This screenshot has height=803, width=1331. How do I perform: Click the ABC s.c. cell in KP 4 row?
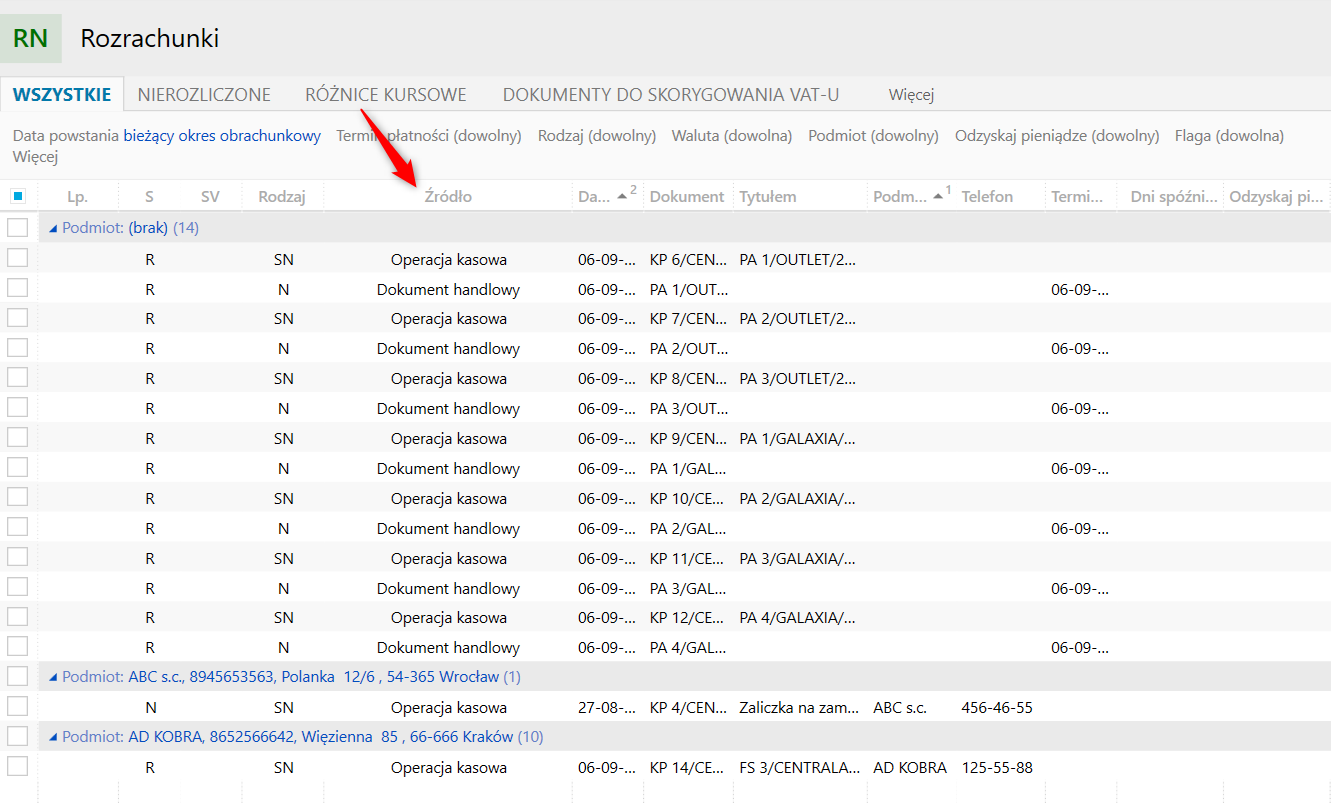(900, 708)
